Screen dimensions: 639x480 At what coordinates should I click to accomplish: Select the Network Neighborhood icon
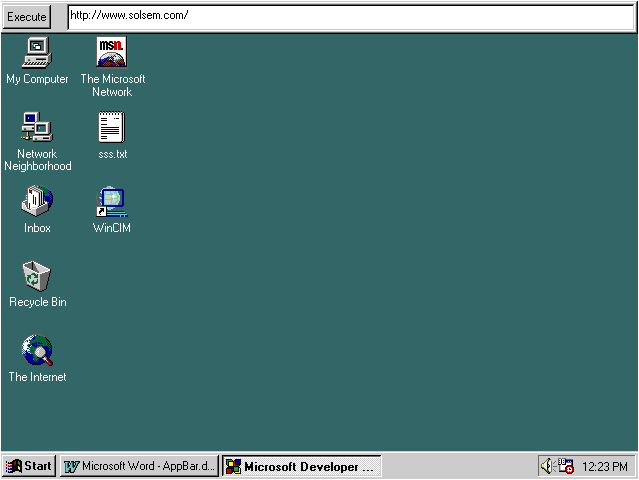(x=37, y=127)
